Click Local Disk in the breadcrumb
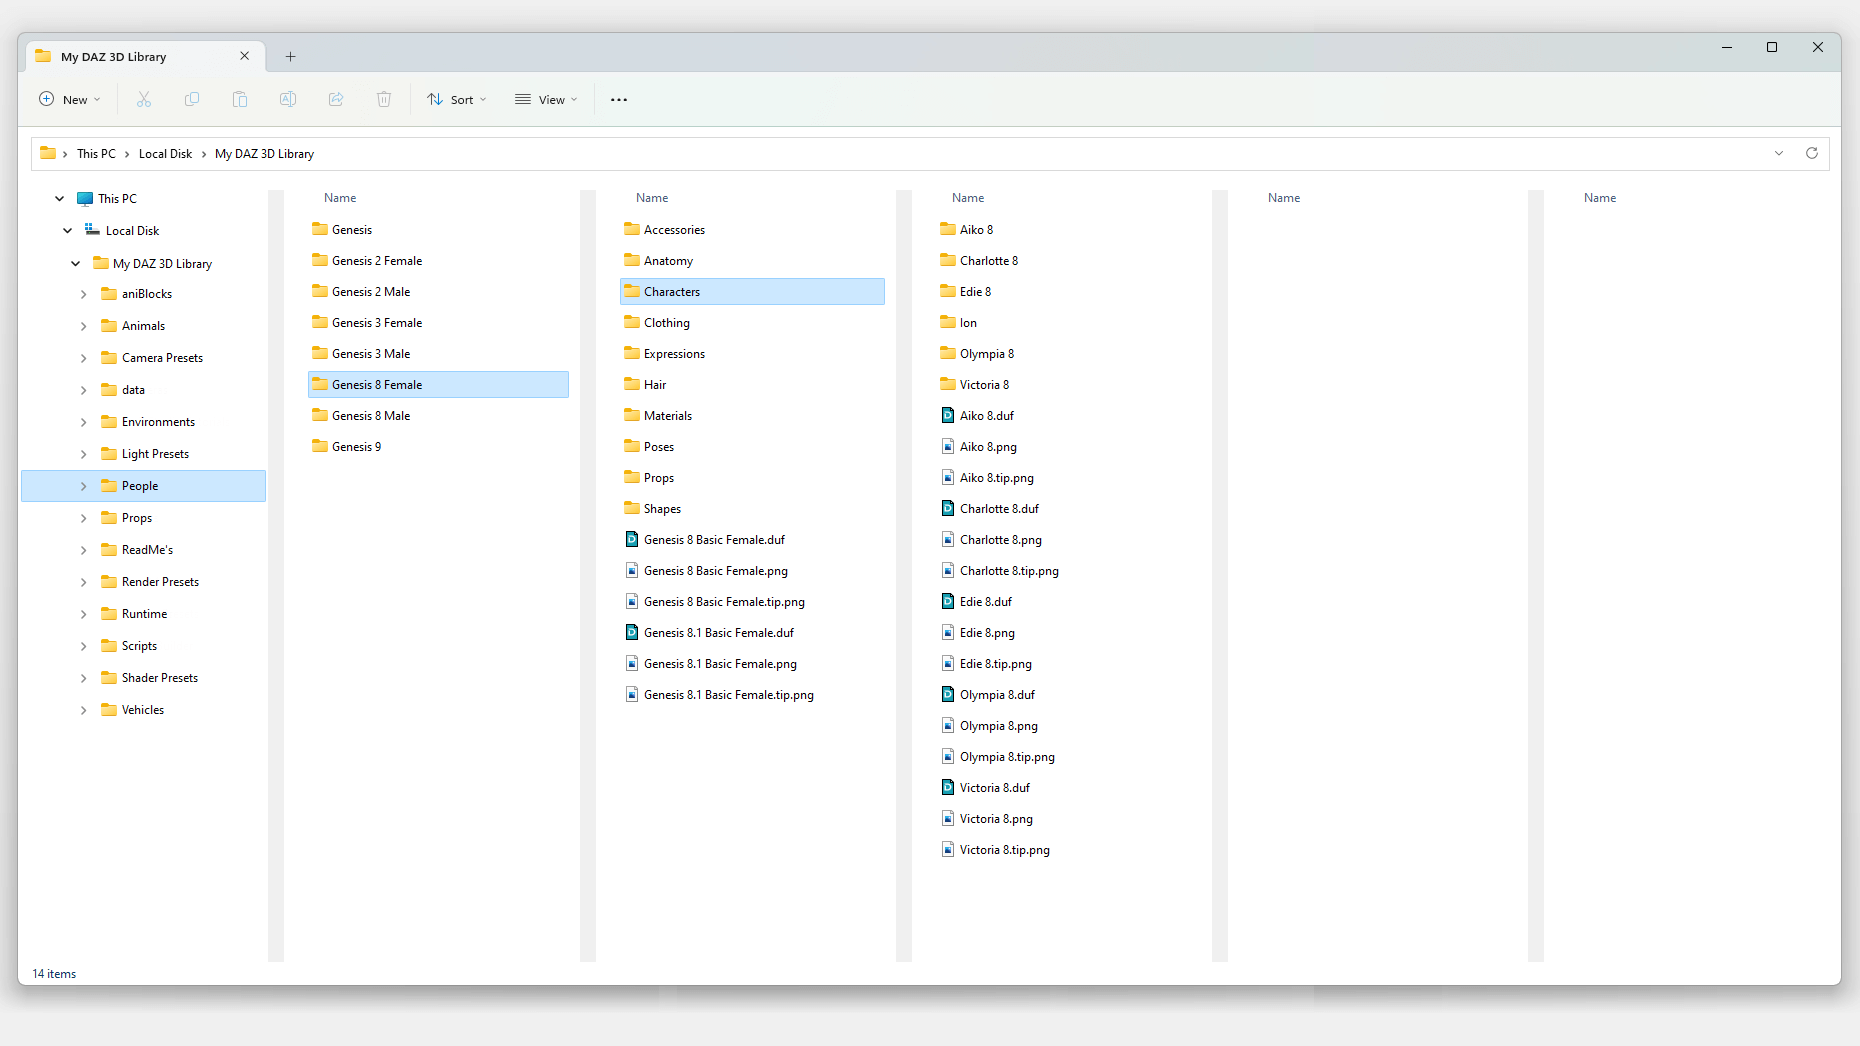This screenshot has width=1860, height=1046. (165, 153)
